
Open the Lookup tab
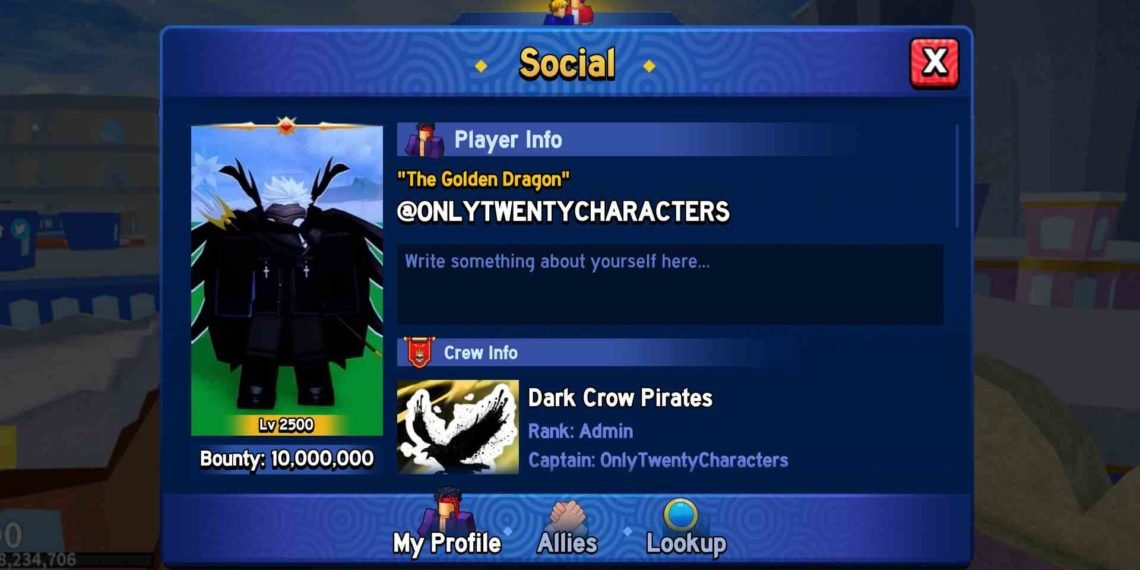[686, 543]
